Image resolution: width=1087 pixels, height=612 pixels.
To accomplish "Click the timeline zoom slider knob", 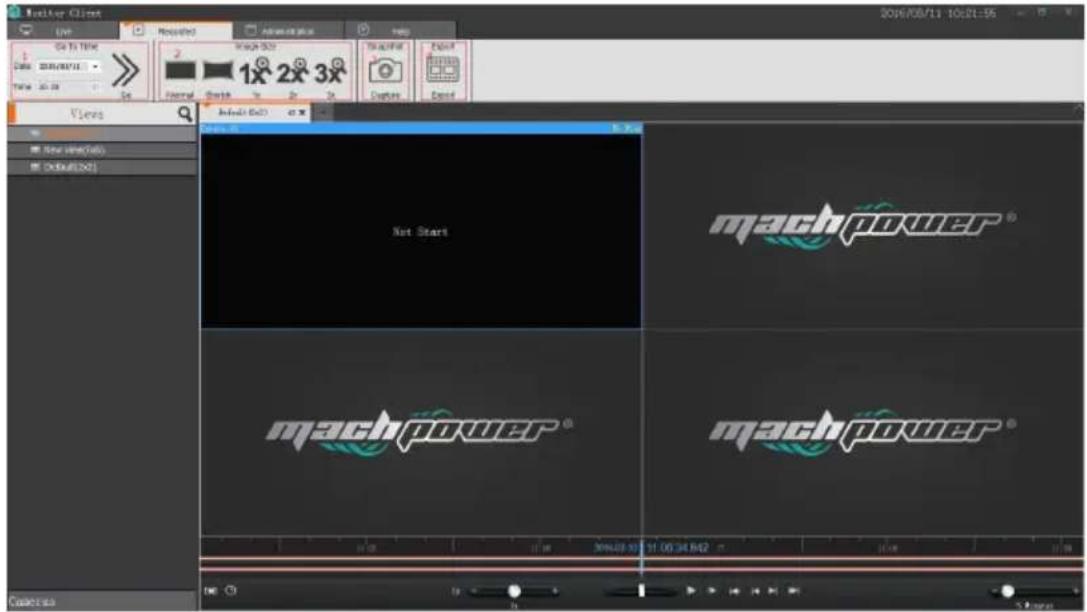I will tap(1007, 591).
